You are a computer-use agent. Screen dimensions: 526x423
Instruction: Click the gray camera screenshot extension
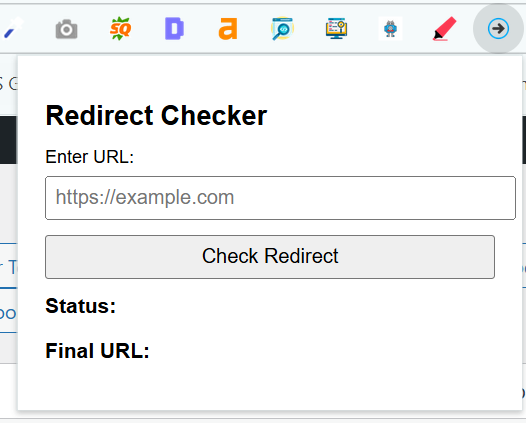click(x=66, y=29)
